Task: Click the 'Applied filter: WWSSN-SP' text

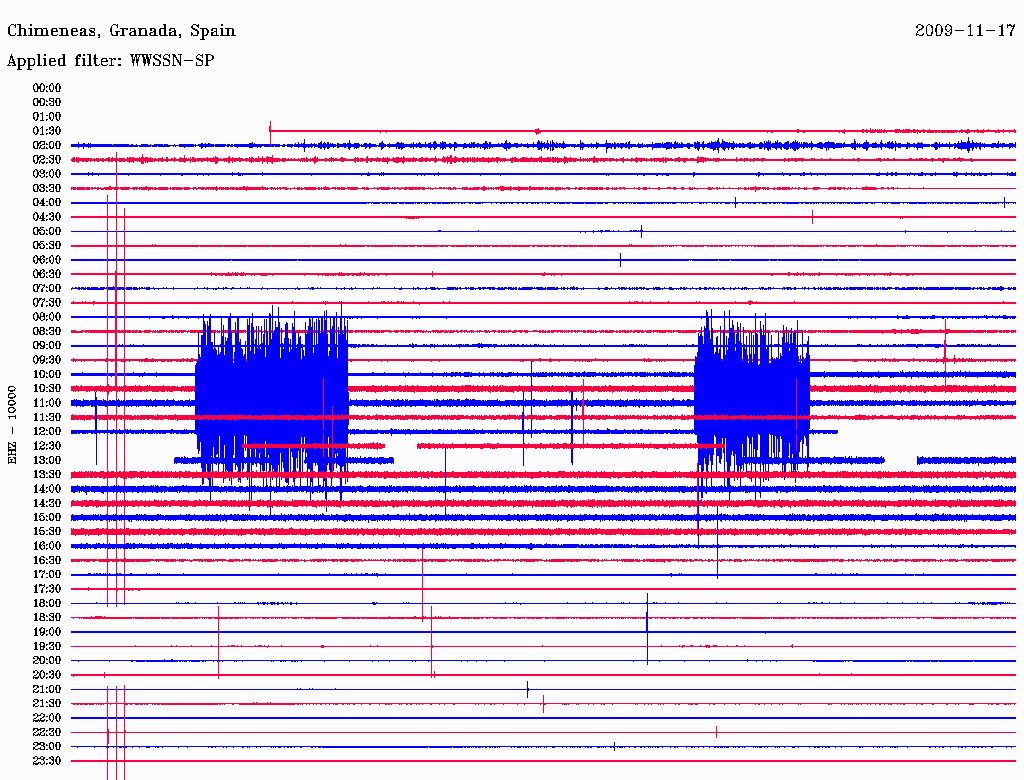Action: 110,61
